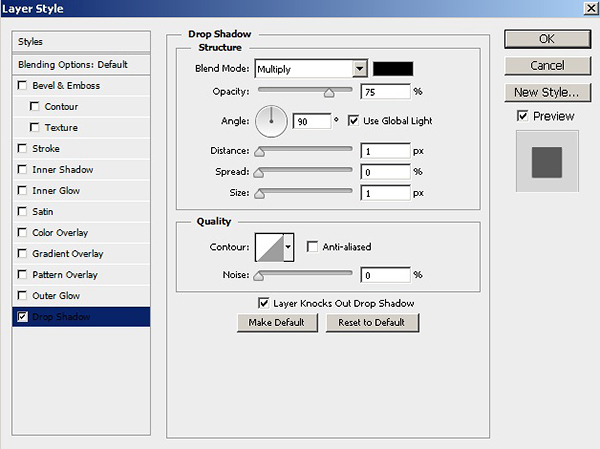Confirm with the OK button
600x449 pixels.
pyautogui.click(x=548, y=39)
